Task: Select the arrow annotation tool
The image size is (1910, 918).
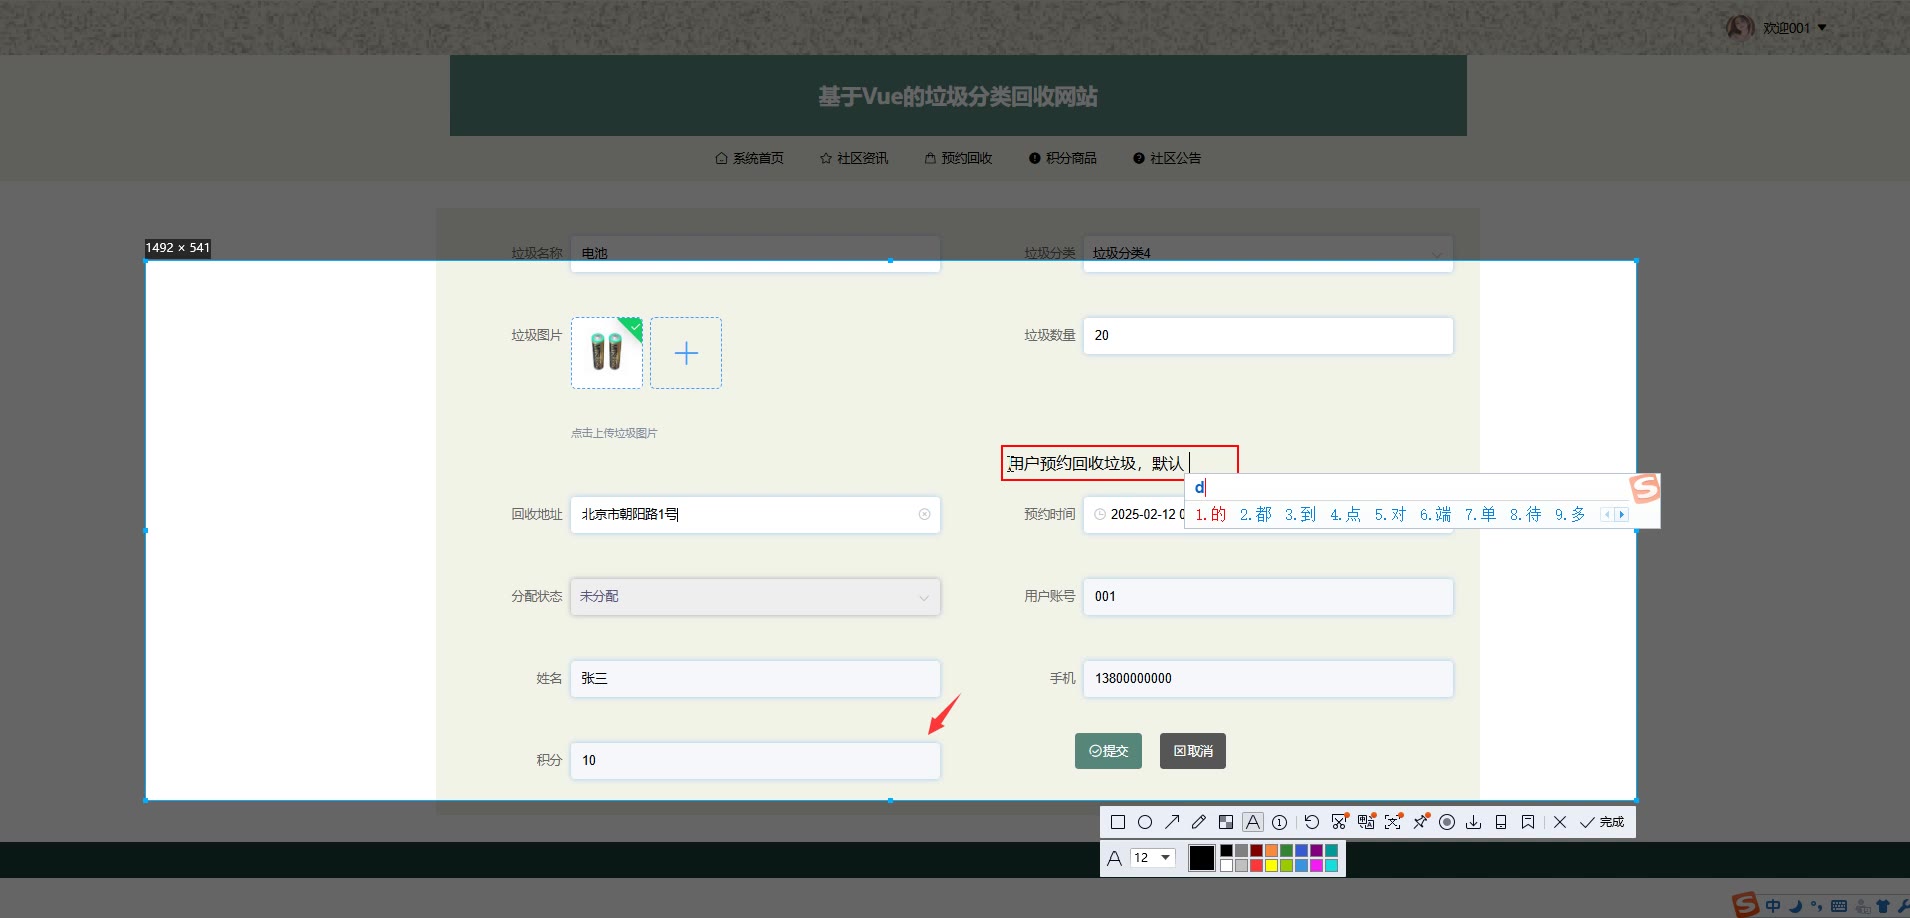Action: 1172,822
